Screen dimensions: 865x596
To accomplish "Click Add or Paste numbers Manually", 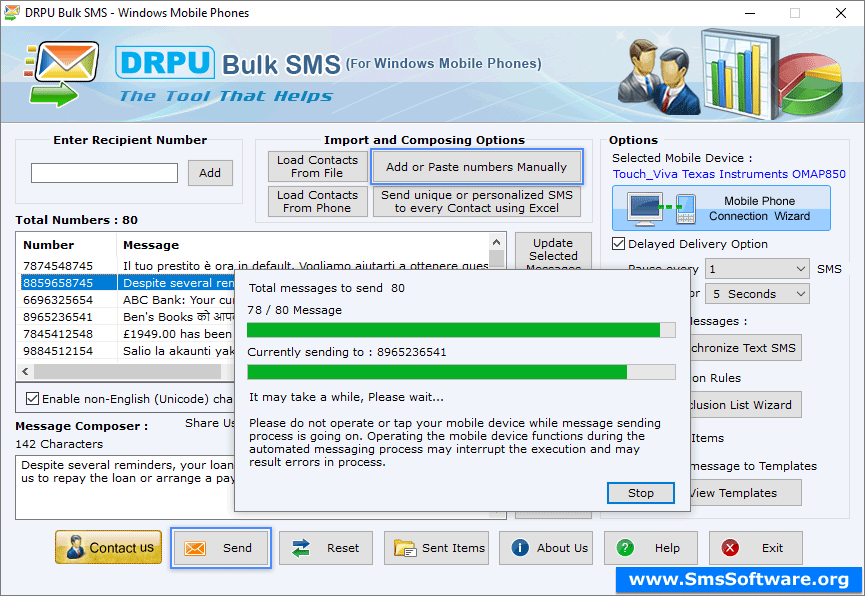I will click(x=477, y=167).
